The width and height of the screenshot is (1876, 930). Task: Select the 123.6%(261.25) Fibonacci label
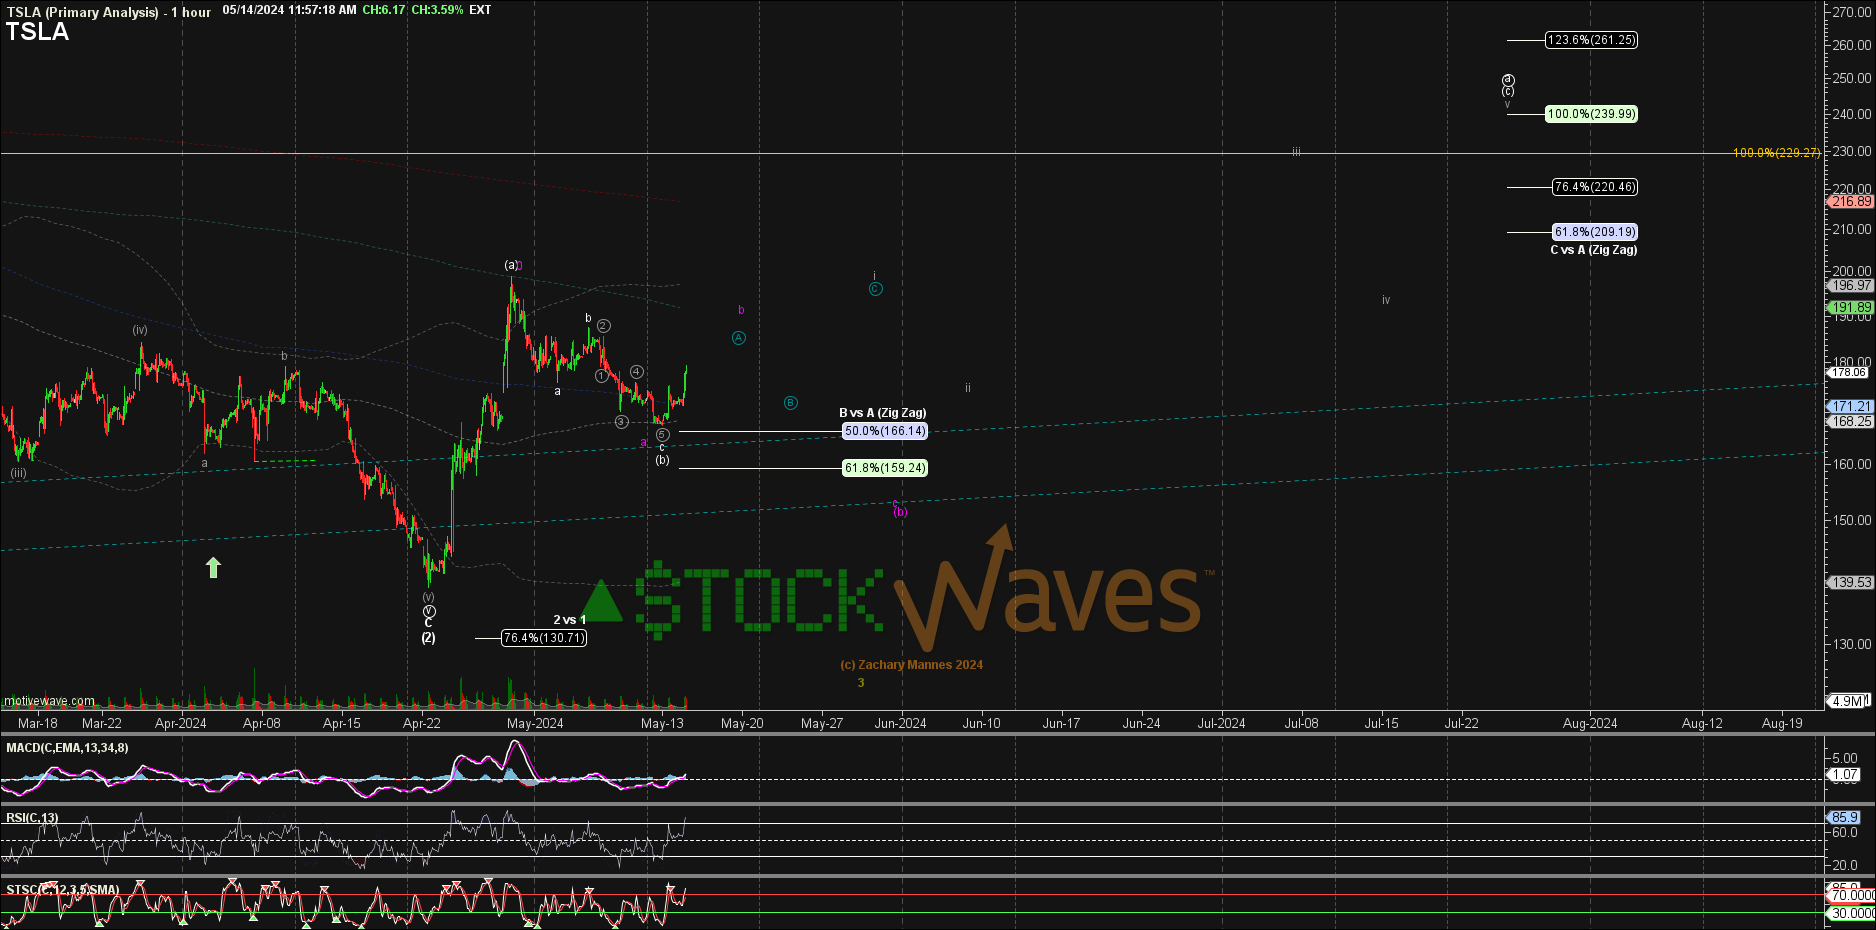[x=1591, y=40]
